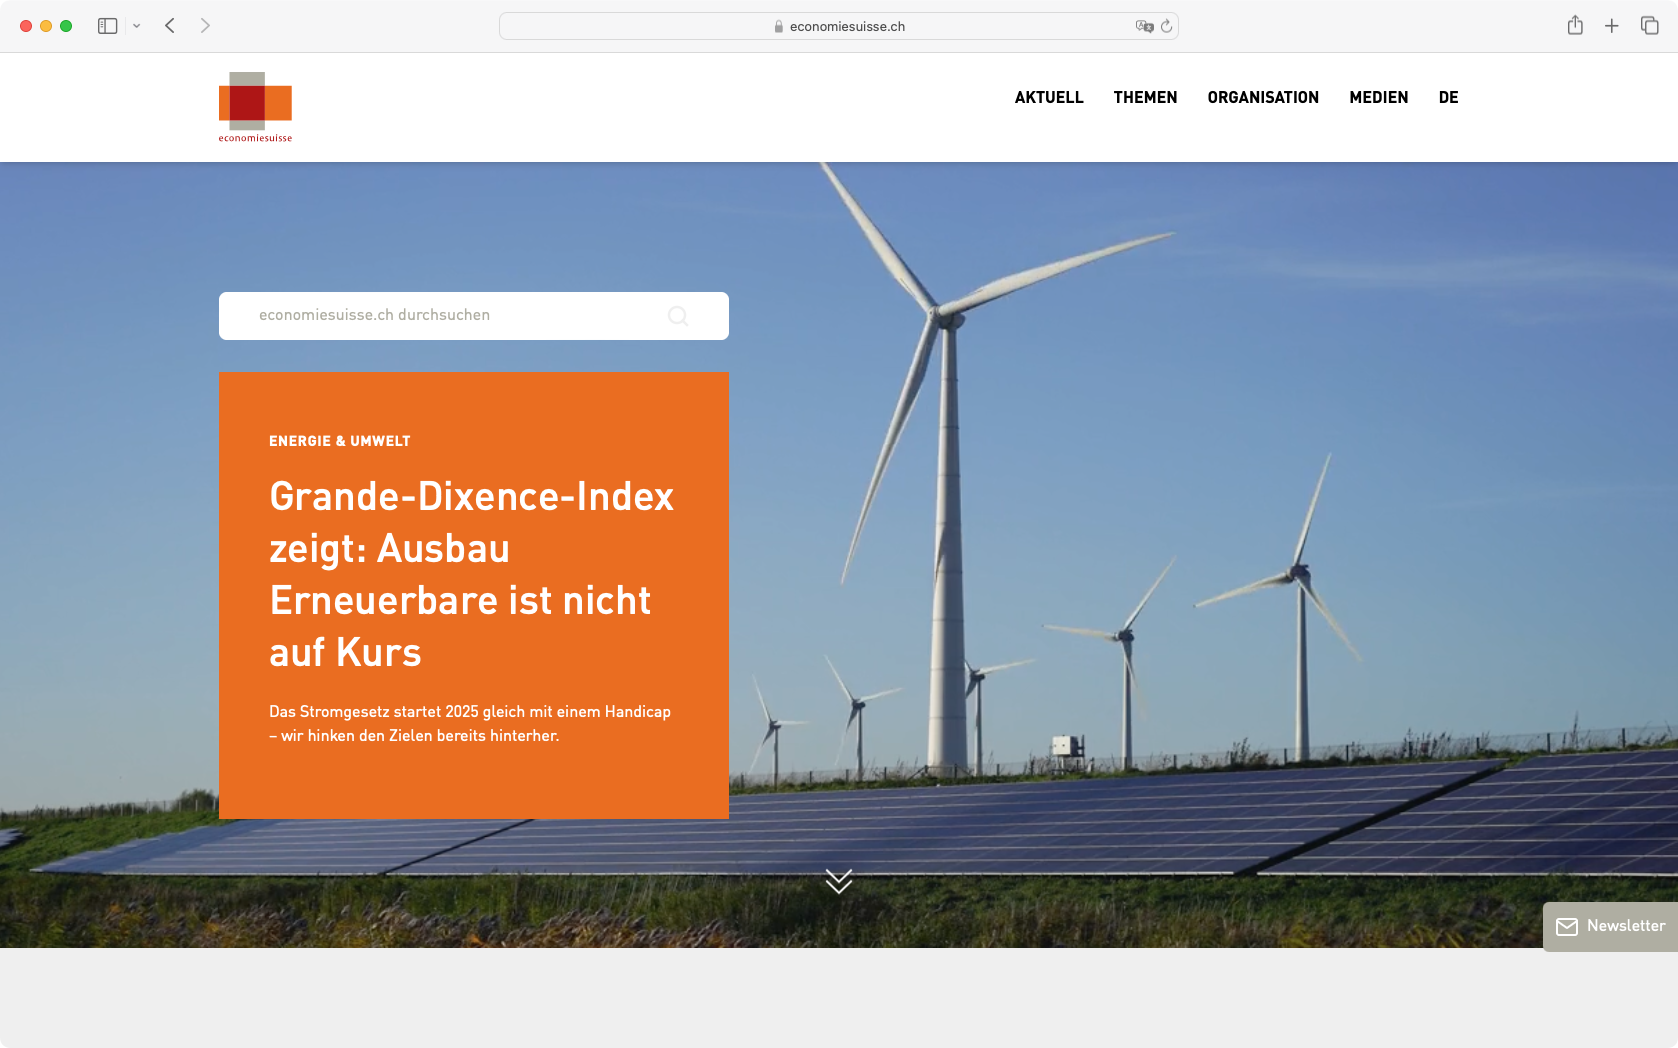Go back with Safari back arrow

(170, 26)
